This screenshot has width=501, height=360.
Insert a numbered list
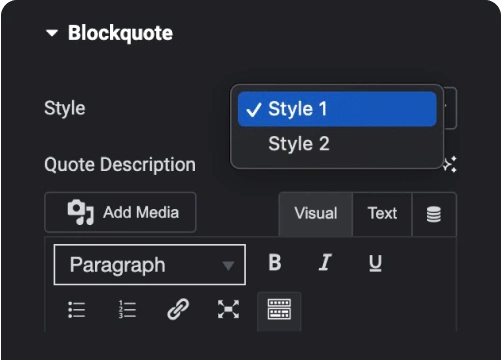point(127,310)
